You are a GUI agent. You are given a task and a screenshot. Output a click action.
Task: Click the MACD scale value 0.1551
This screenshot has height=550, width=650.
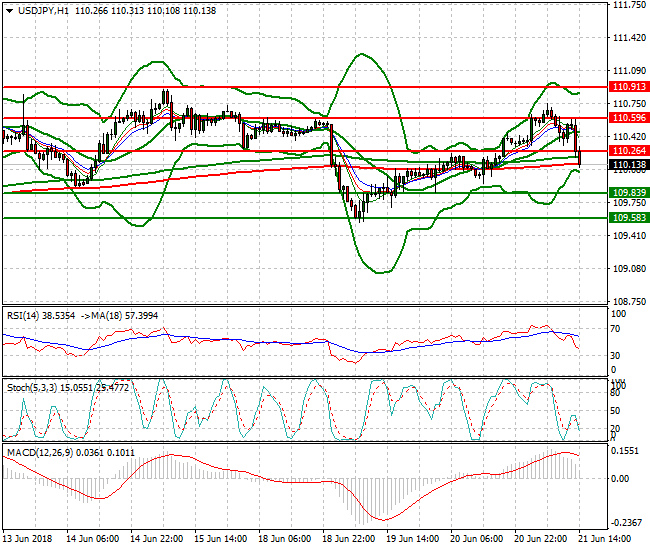pyautogui.click(x=625, y=451)
